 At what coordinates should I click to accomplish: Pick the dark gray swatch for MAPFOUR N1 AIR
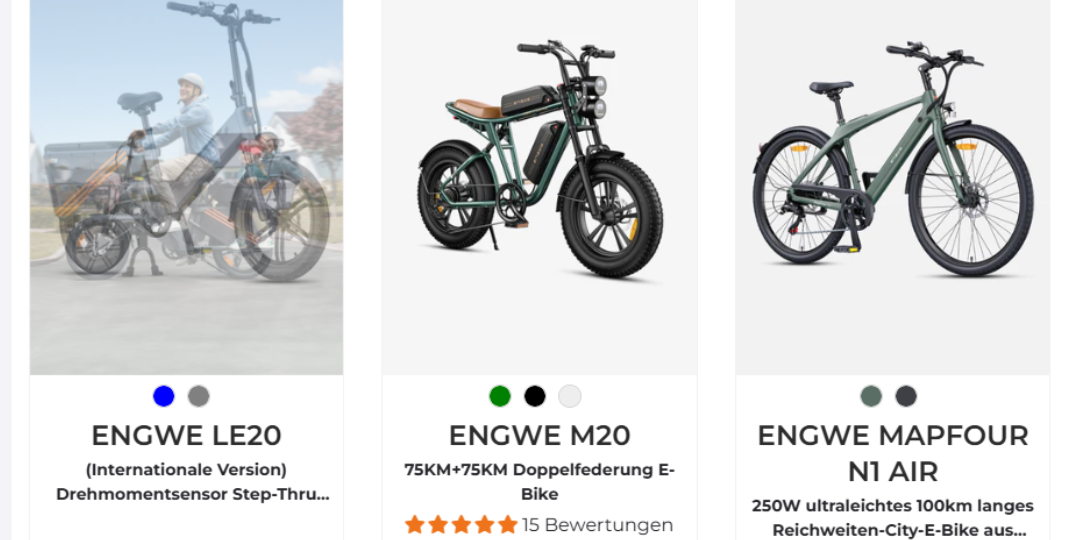pos(906,396)
